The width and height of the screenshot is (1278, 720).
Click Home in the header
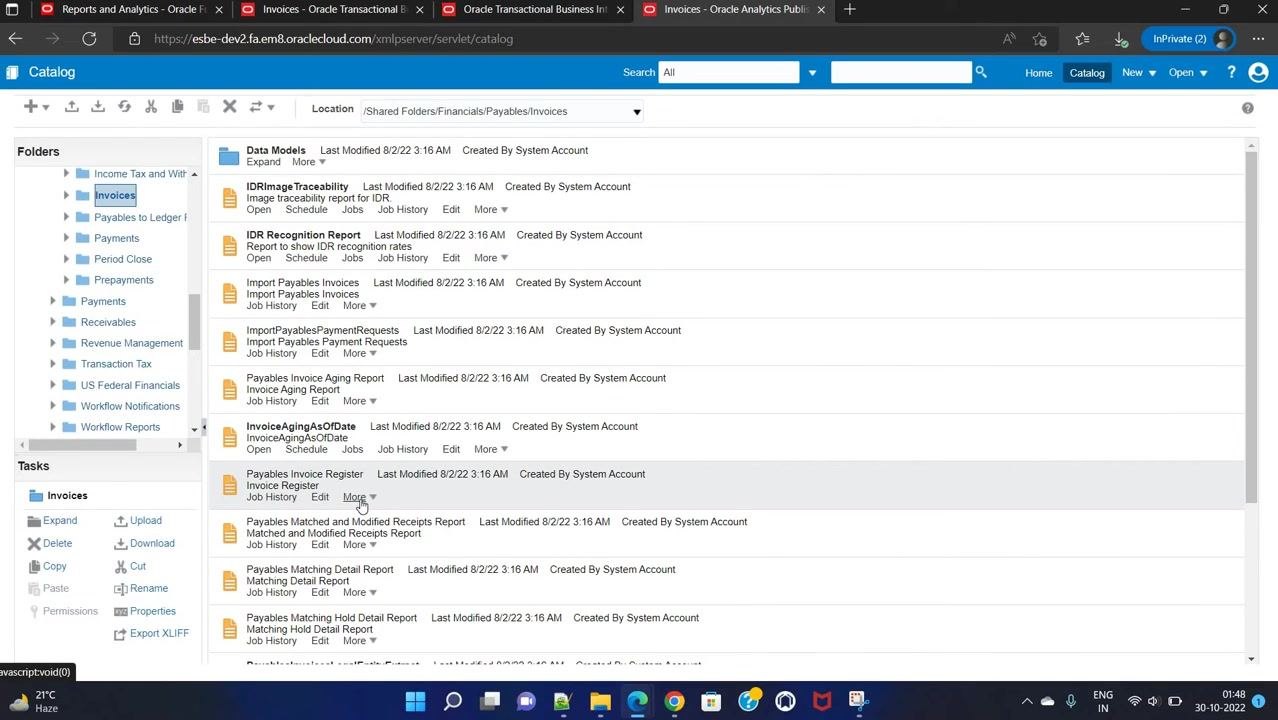pos(1038,72)
